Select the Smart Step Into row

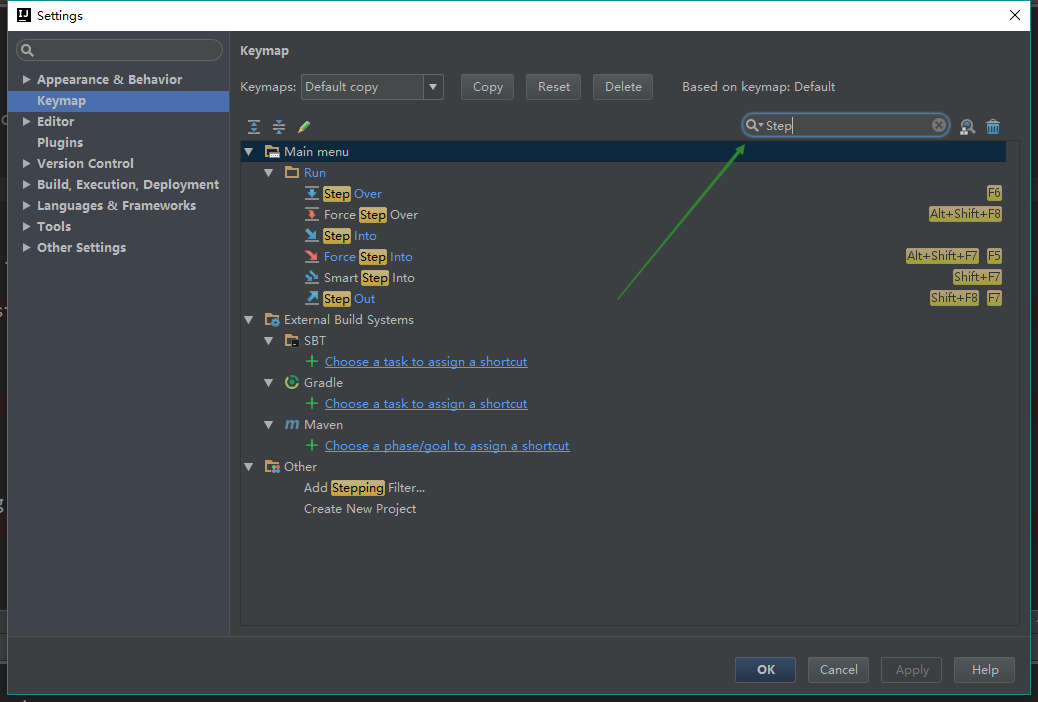[x=624, y=277]
